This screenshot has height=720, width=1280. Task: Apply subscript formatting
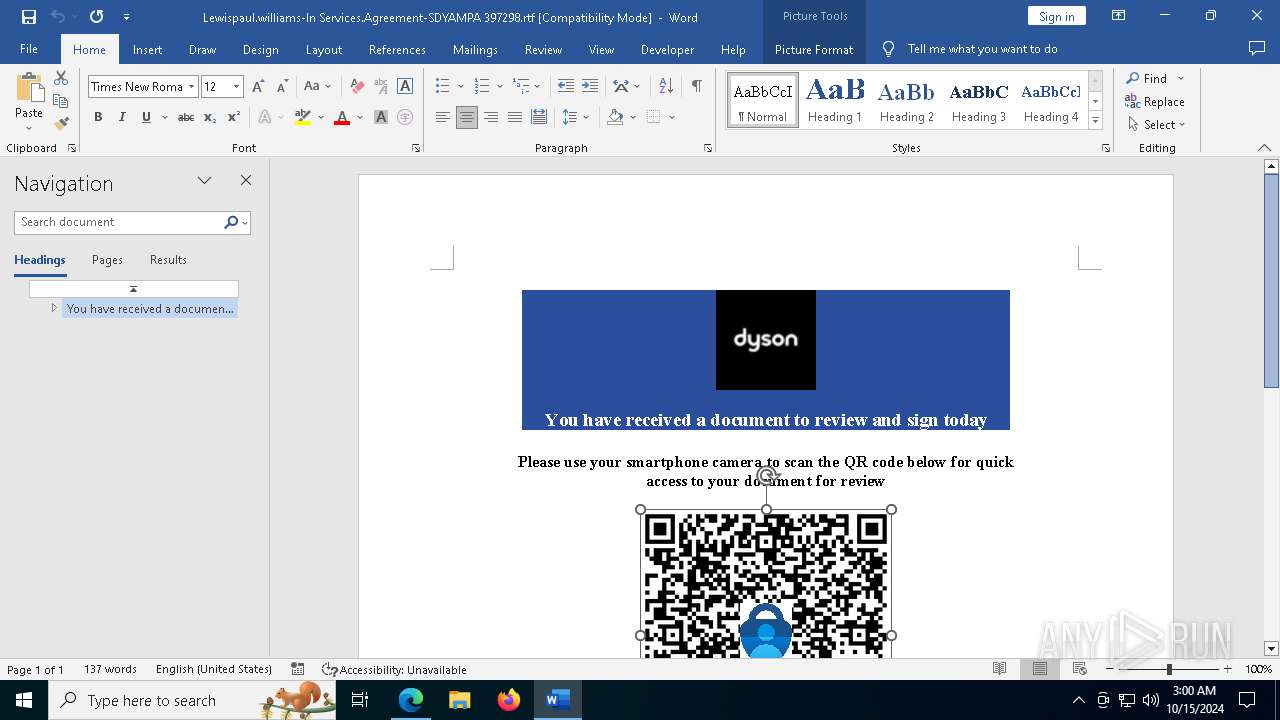coord(210,117)
